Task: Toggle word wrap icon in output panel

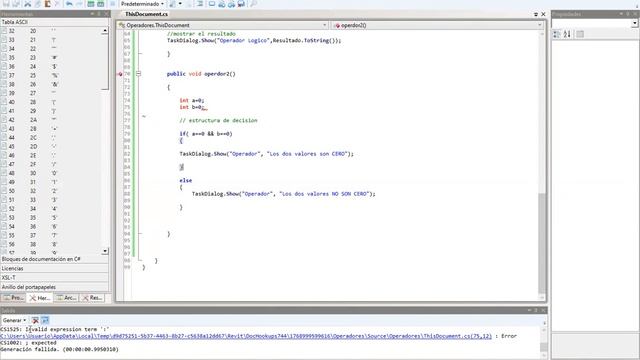Action: point(45,320)
